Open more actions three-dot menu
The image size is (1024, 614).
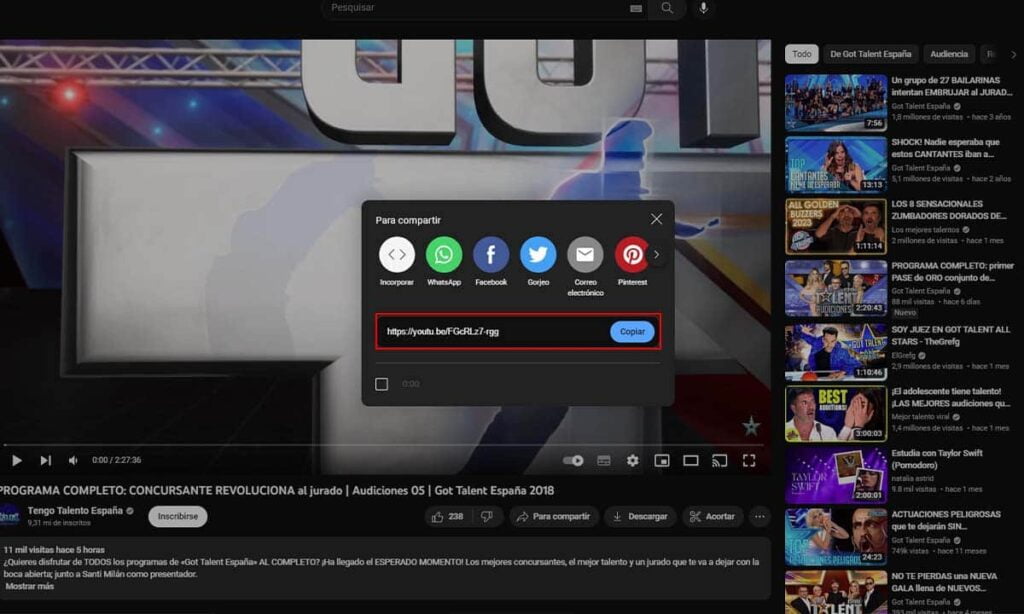760,517
